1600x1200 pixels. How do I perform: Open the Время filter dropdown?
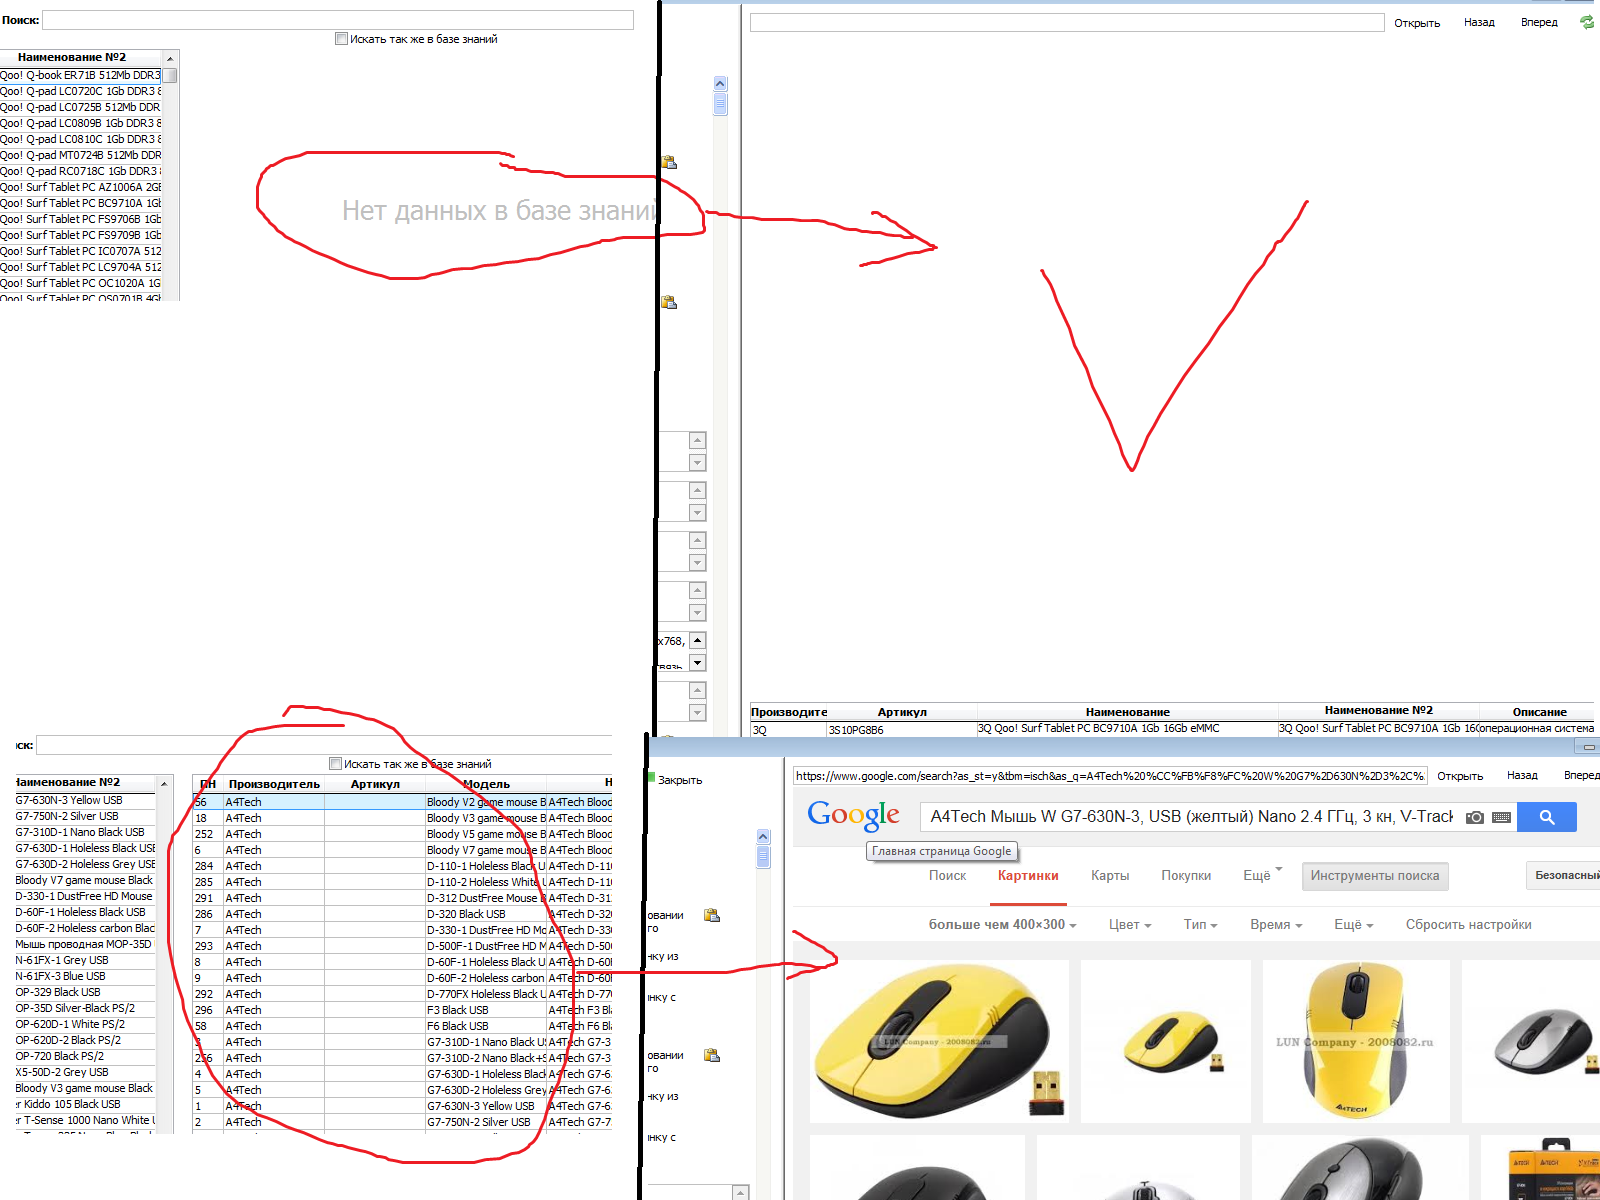pyautogui.click(x=1276, y=924)
